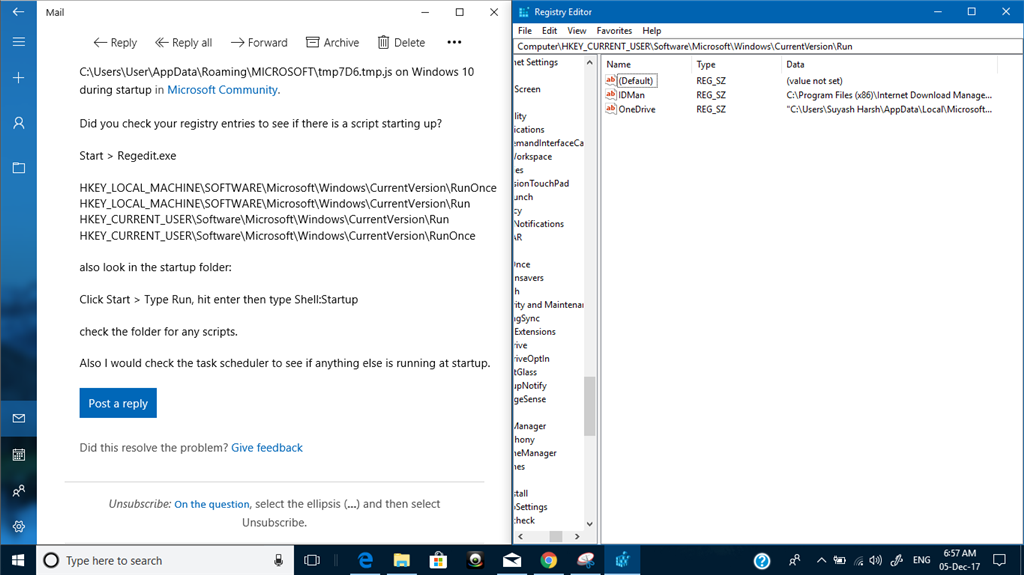Reply to the email
The image size is (1024, 575).
coord(115,42)
